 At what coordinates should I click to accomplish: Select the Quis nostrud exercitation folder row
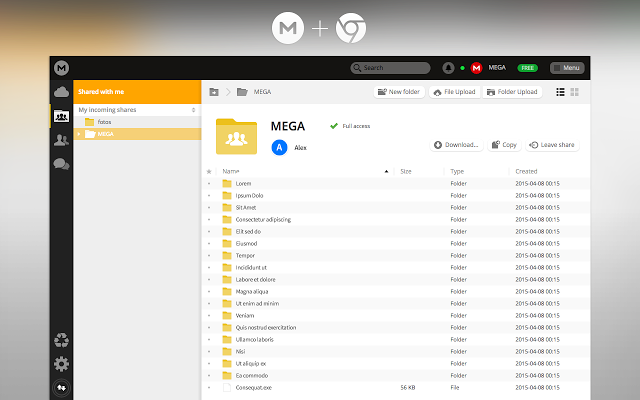396,327
